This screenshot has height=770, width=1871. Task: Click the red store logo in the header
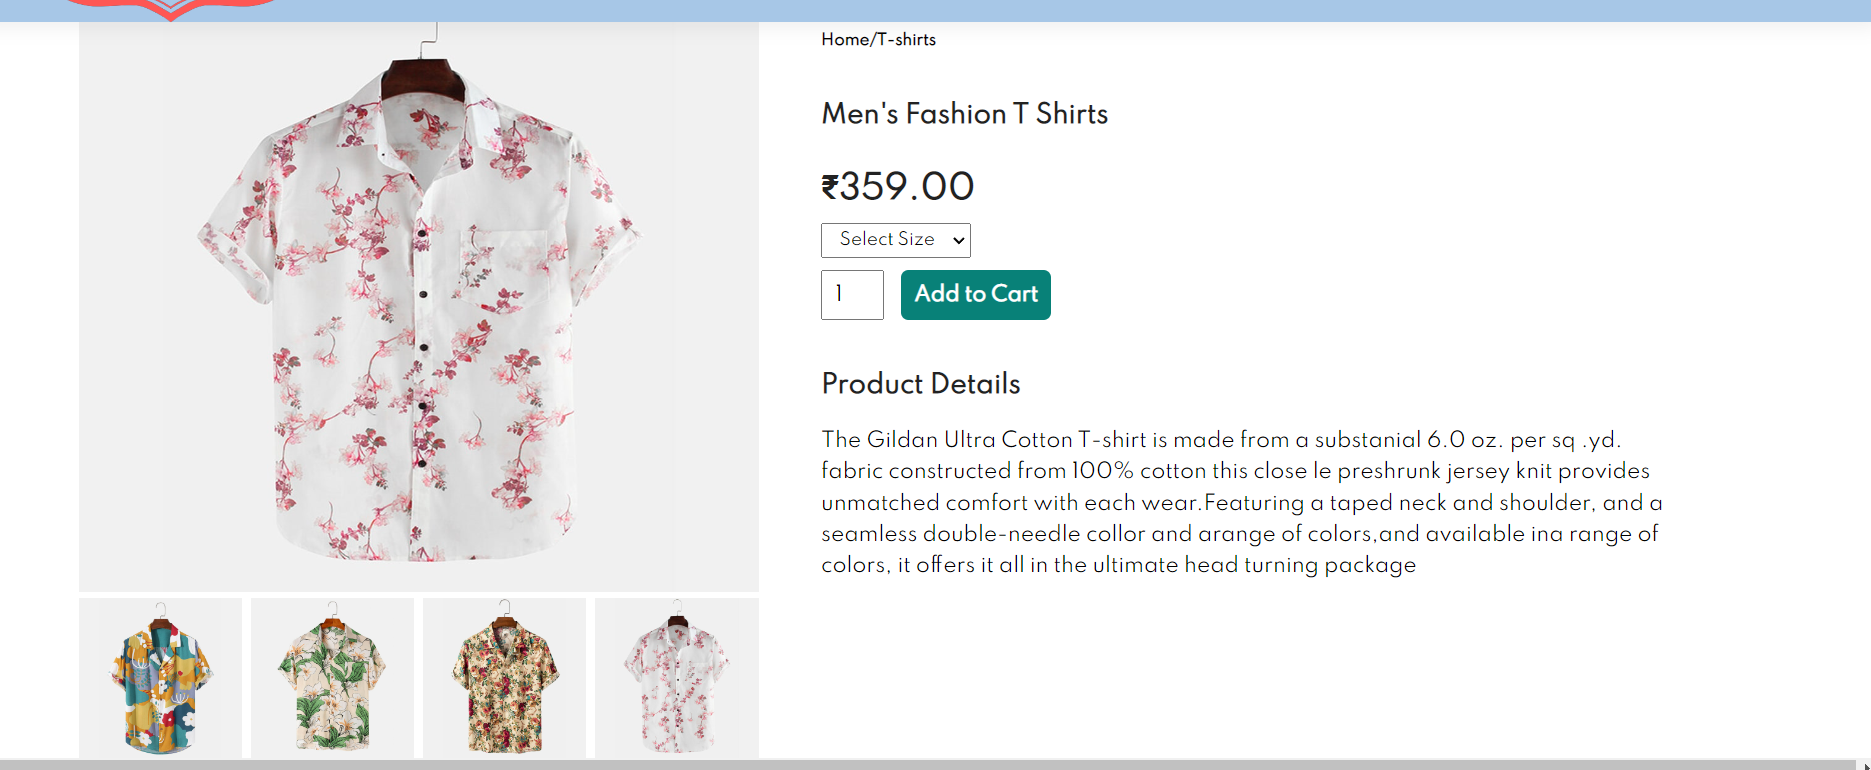(x=170, y=8)
